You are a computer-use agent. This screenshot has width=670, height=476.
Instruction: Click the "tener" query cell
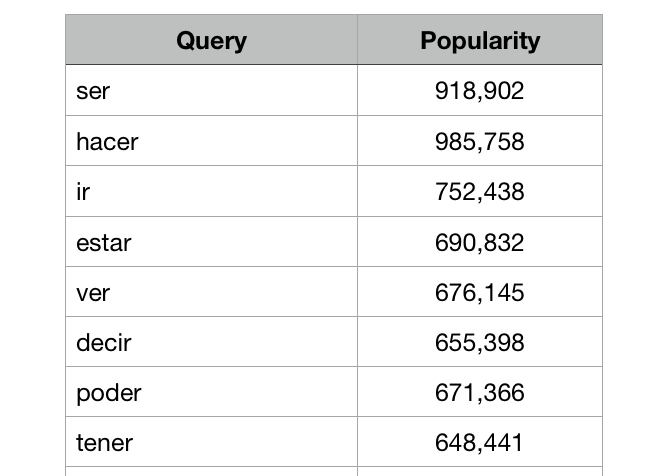pos(211,442)
